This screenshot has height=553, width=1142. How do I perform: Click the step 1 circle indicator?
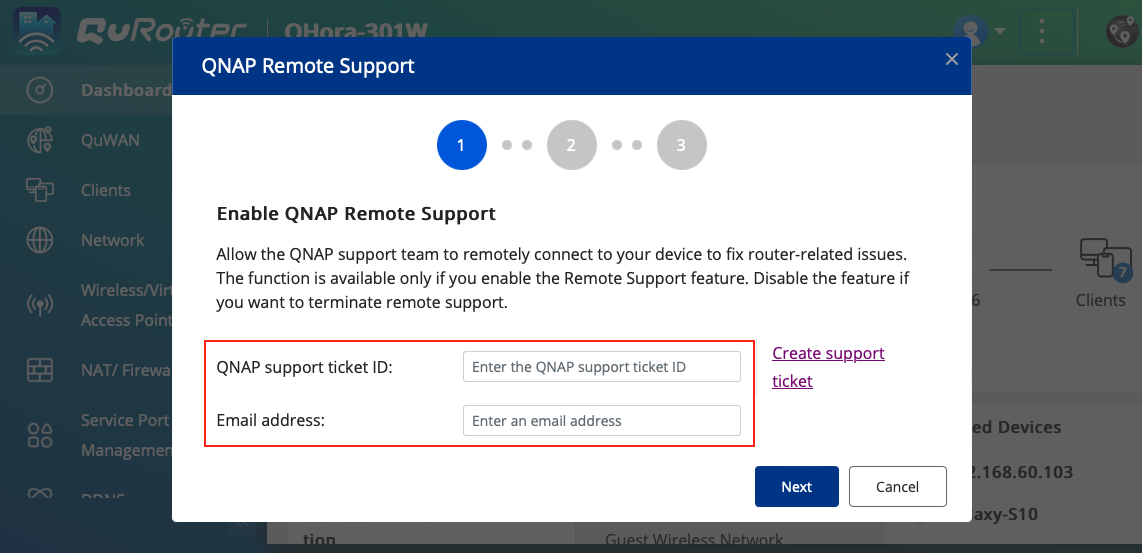tap(461, 145)
